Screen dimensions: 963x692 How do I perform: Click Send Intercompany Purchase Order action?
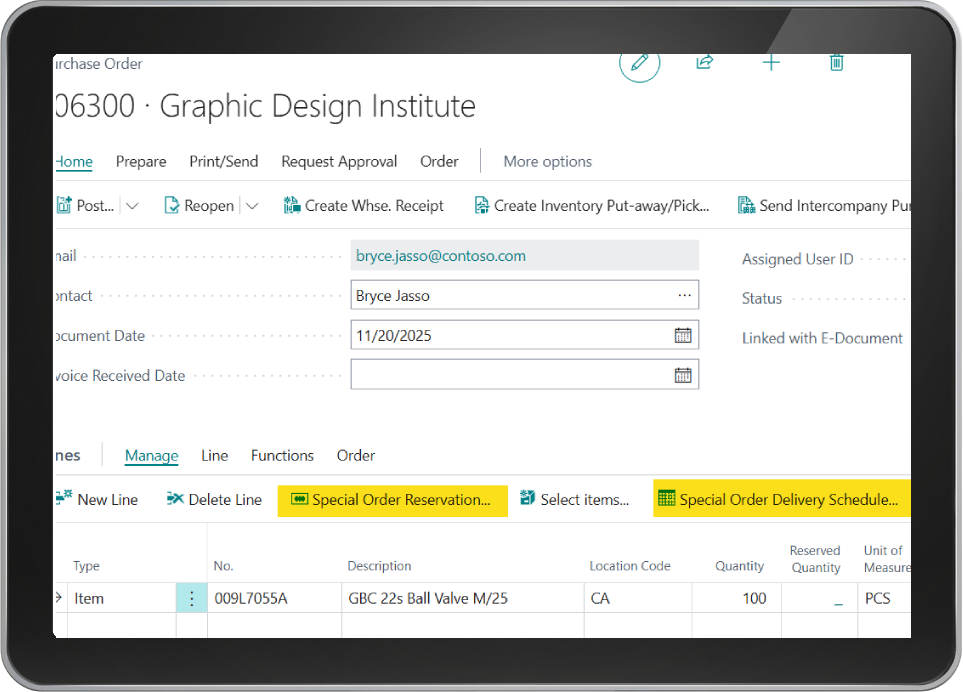(824, 206)
